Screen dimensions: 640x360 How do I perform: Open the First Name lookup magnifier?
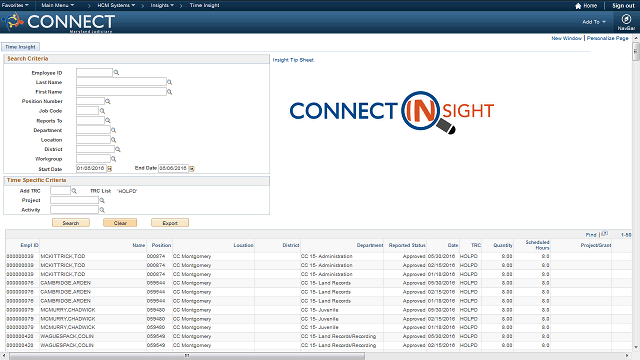point(170,92)
